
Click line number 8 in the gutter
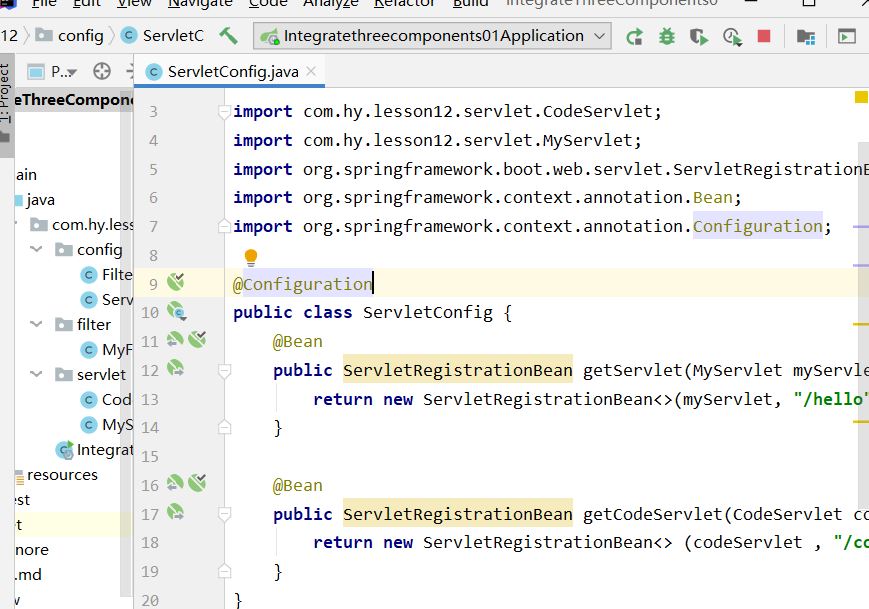point(154,255)
